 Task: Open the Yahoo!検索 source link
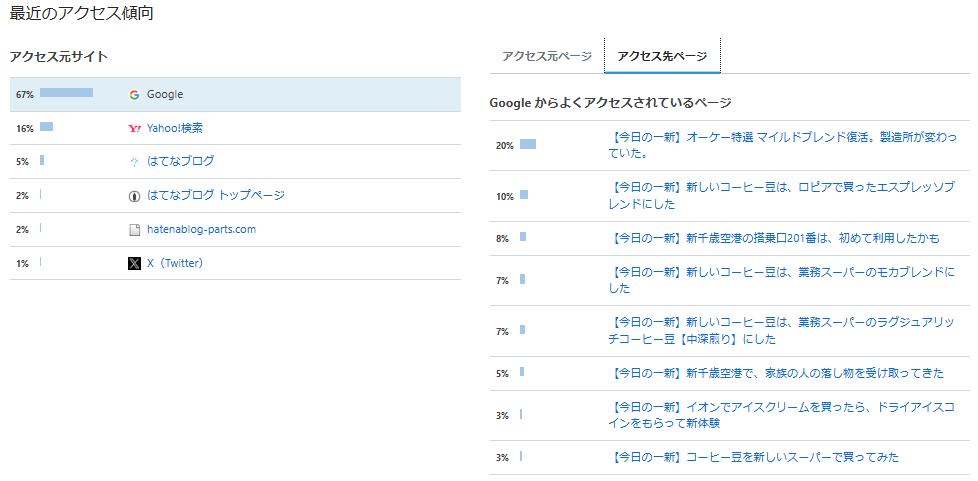pos(175,128)
